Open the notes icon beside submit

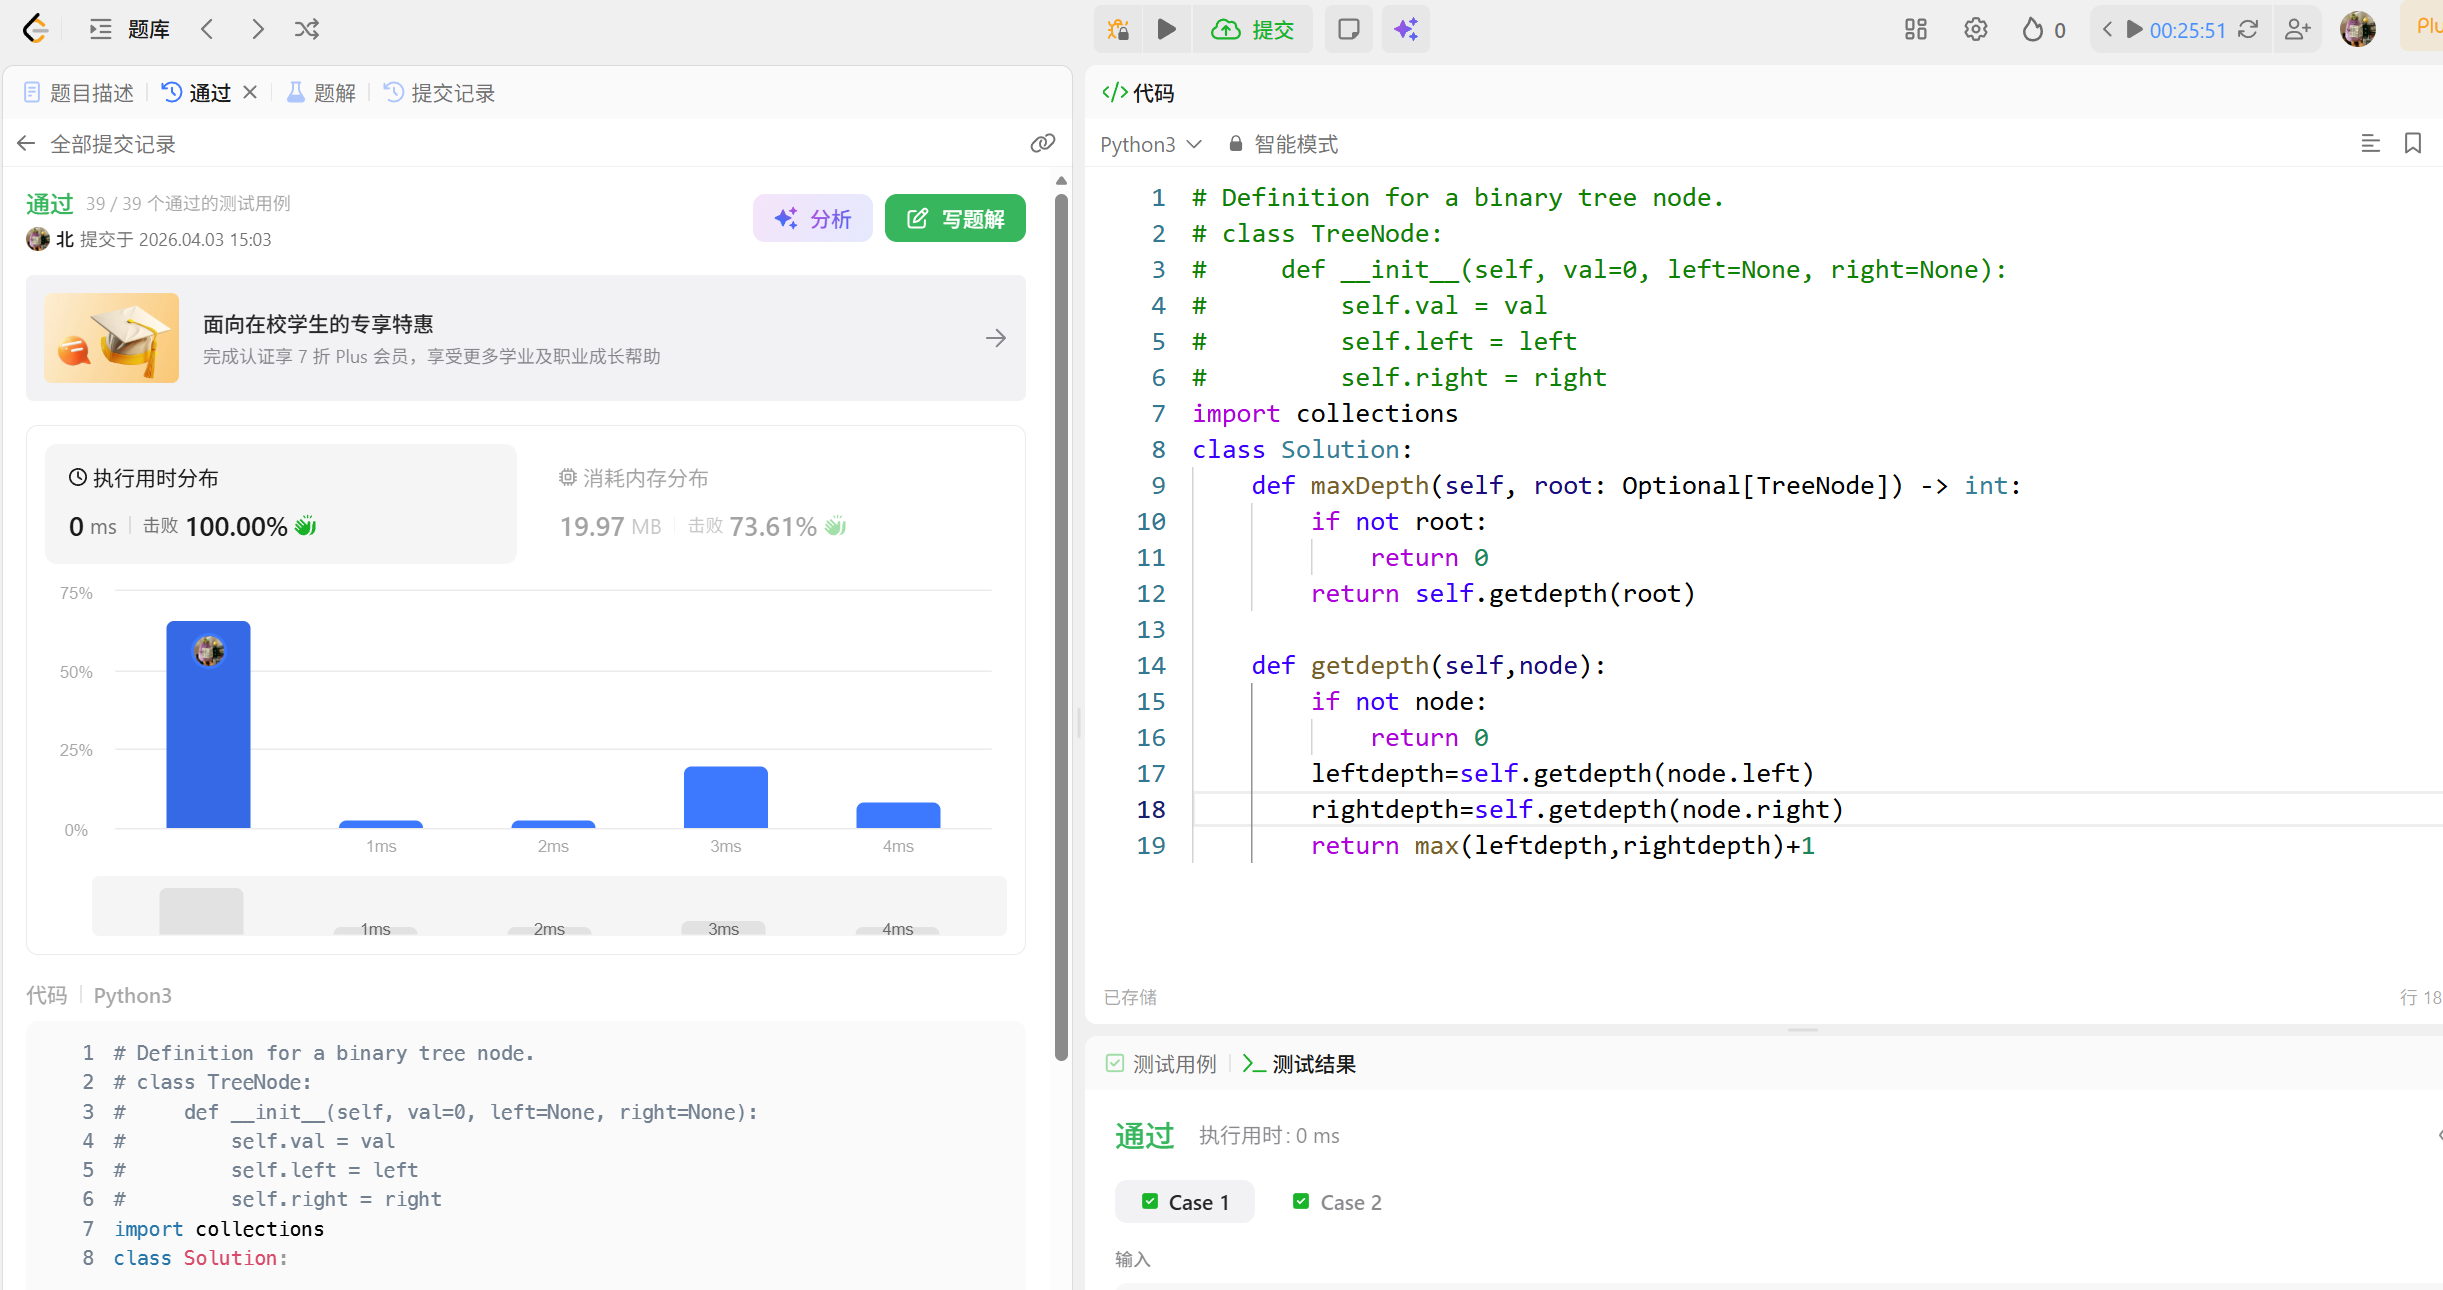1348,29
